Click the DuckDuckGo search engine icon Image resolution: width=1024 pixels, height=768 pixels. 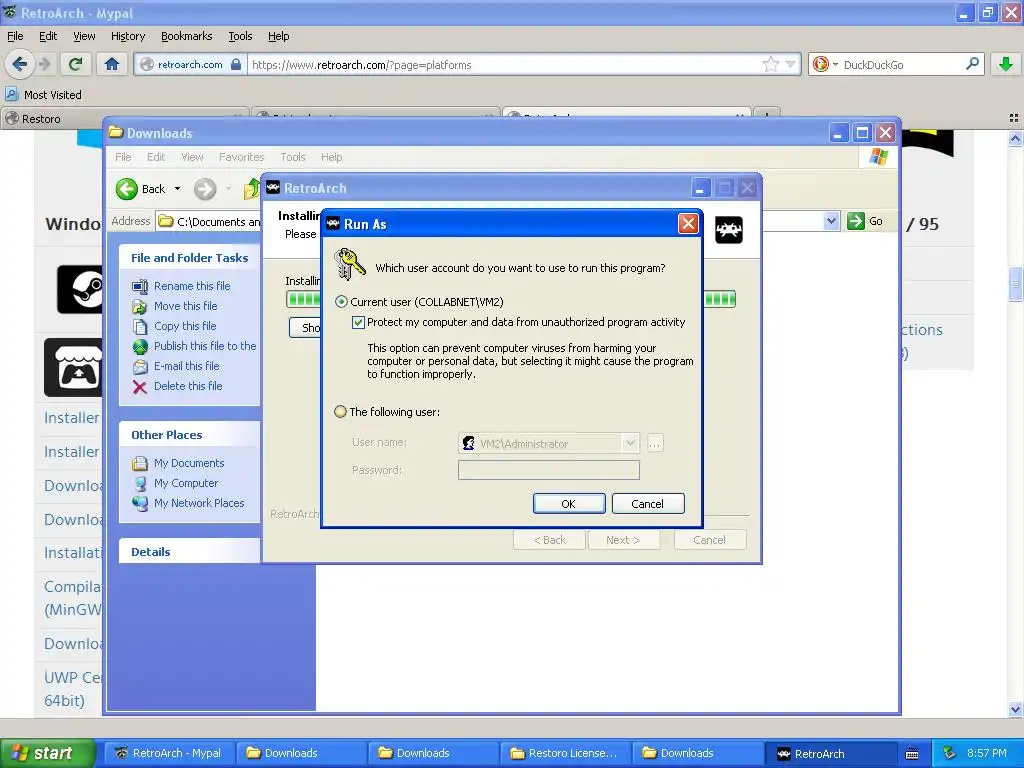(821, 64)
